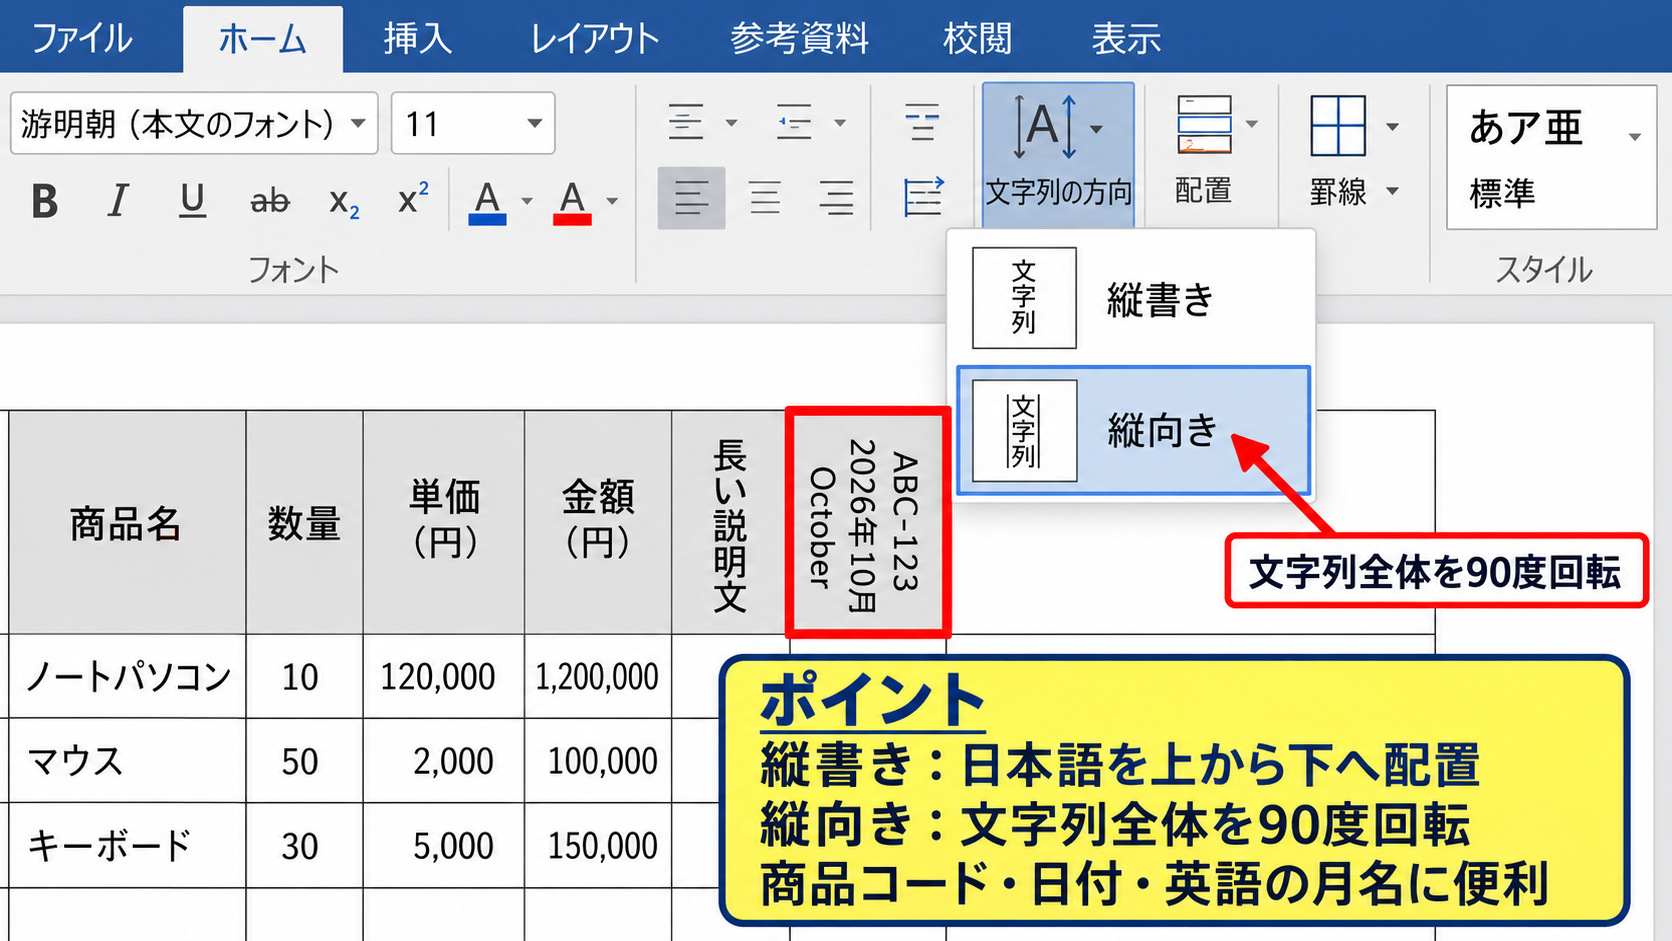Viewport: 1672px width, 941px height.
Task: Click the ノートパソコン cell
Action: pos(127,676)
